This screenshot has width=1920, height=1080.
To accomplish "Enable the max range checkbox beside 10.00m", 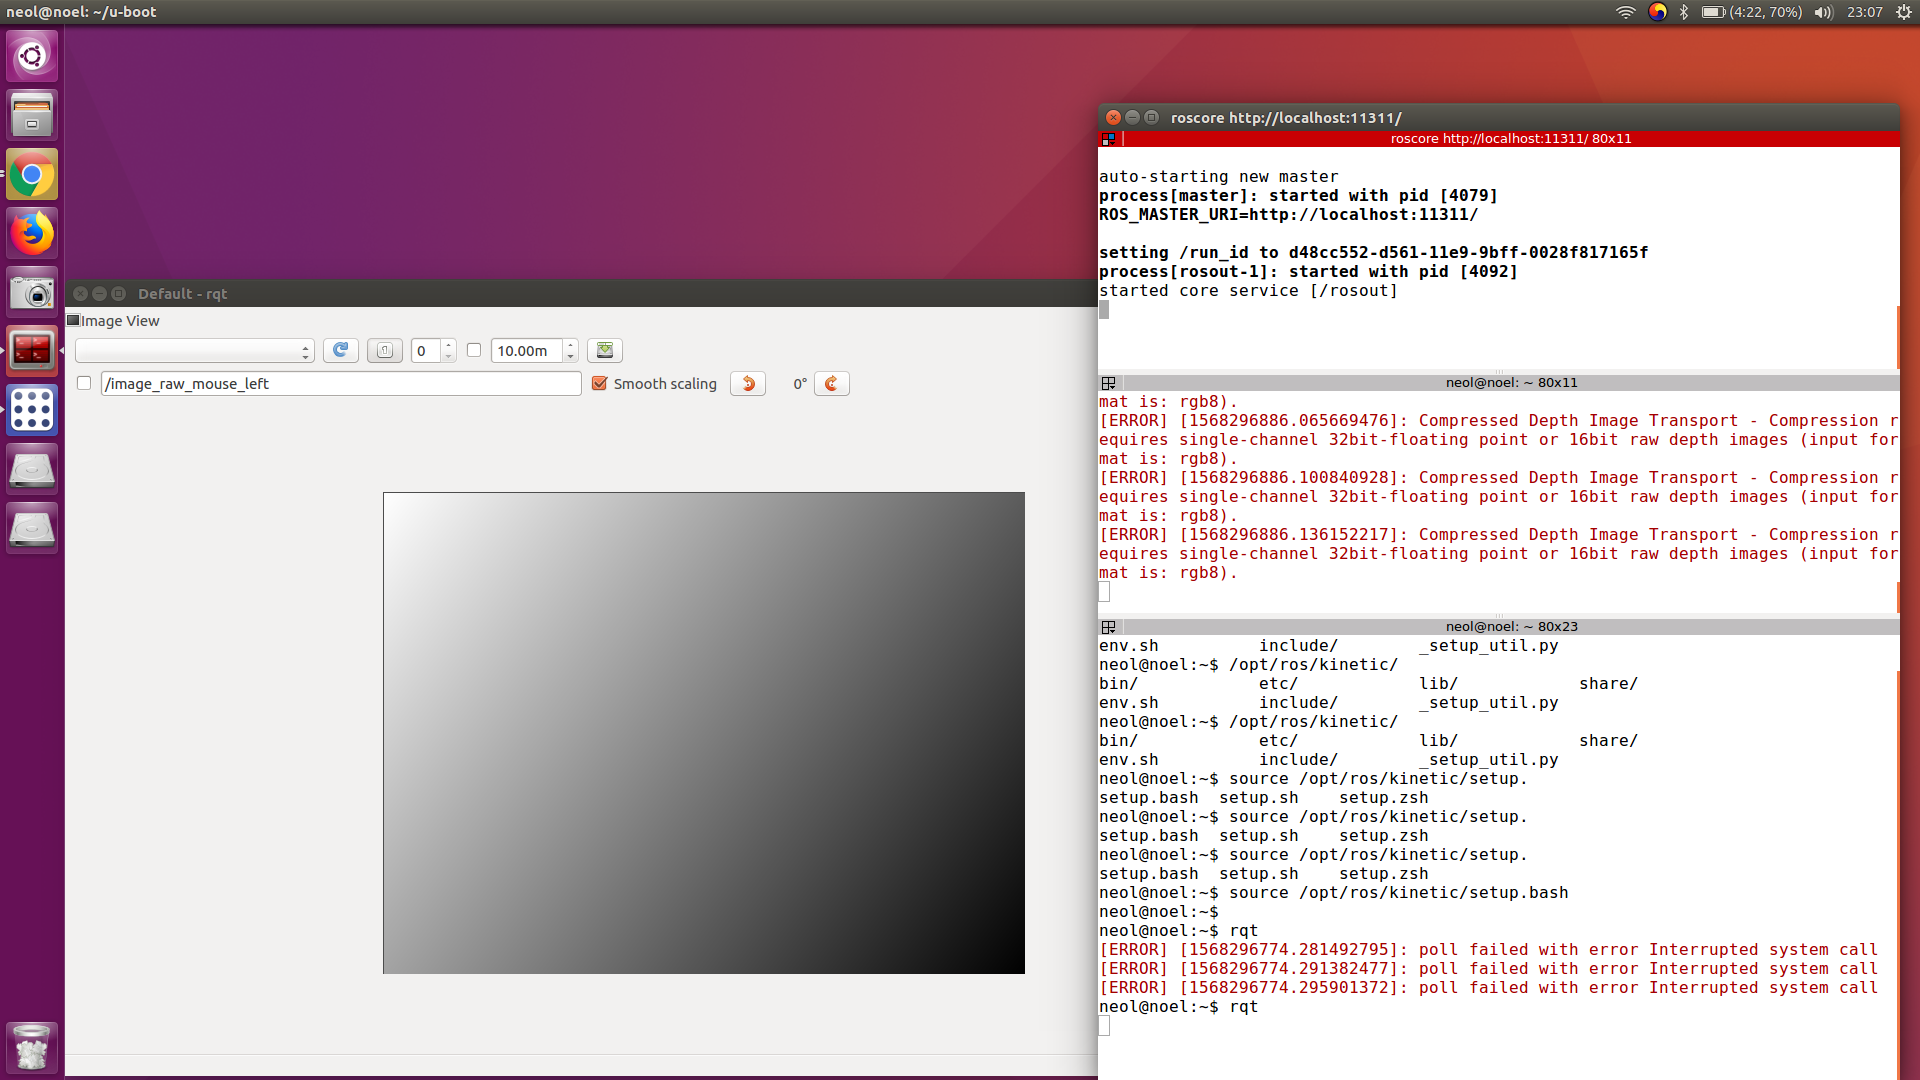I will [x=474, y=350].
